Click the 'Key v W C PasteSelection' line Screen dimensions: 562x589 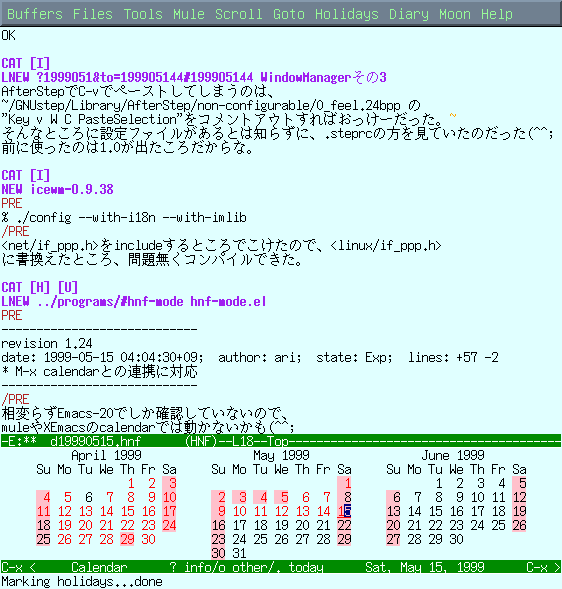click(222, 119)
